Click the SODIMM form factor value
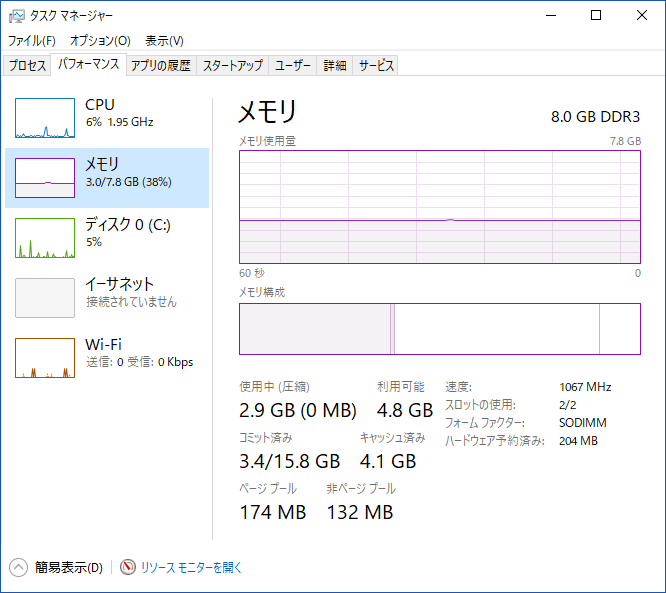Image resolution: width=666 pixels, height=593 pixels. pos(582,423)
